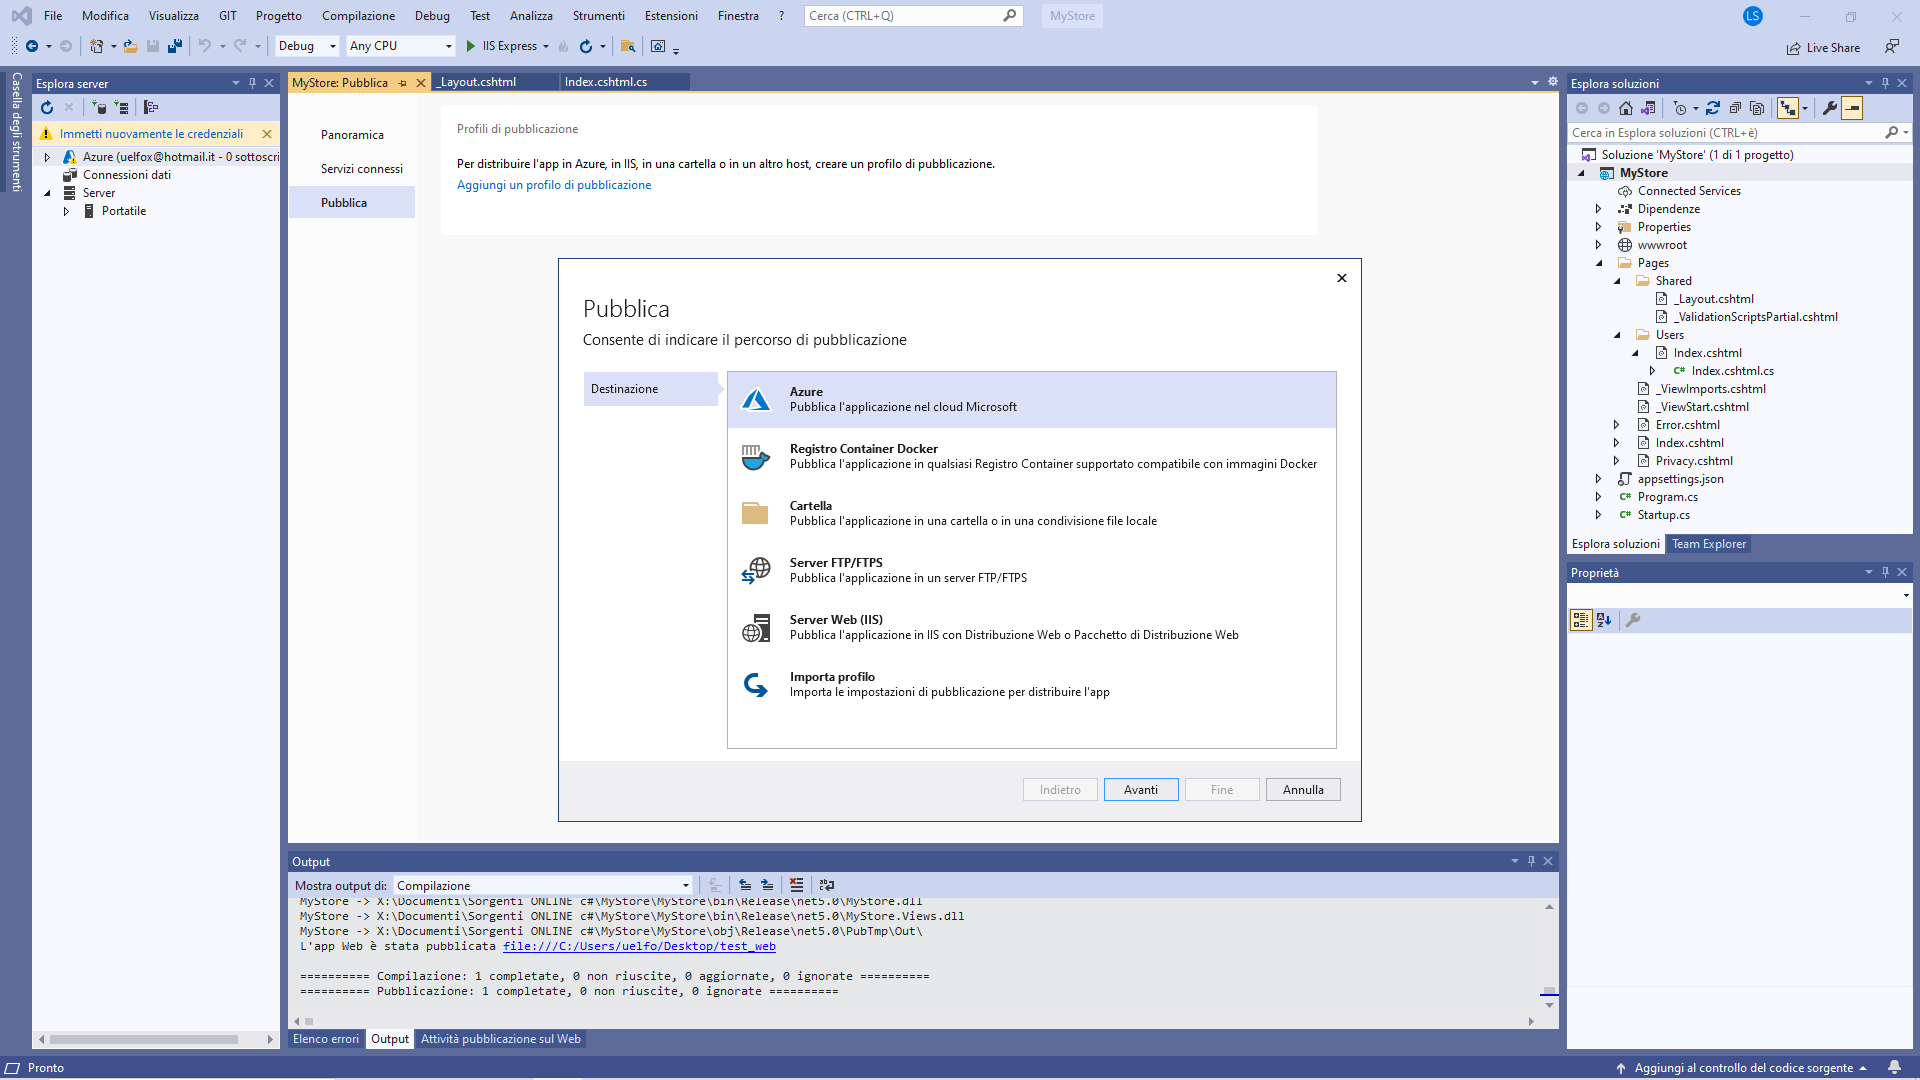Select Cartella publish destination
Image resolution: width=1920 pixels, height=1080 pixels.
tap(1031, 513)
